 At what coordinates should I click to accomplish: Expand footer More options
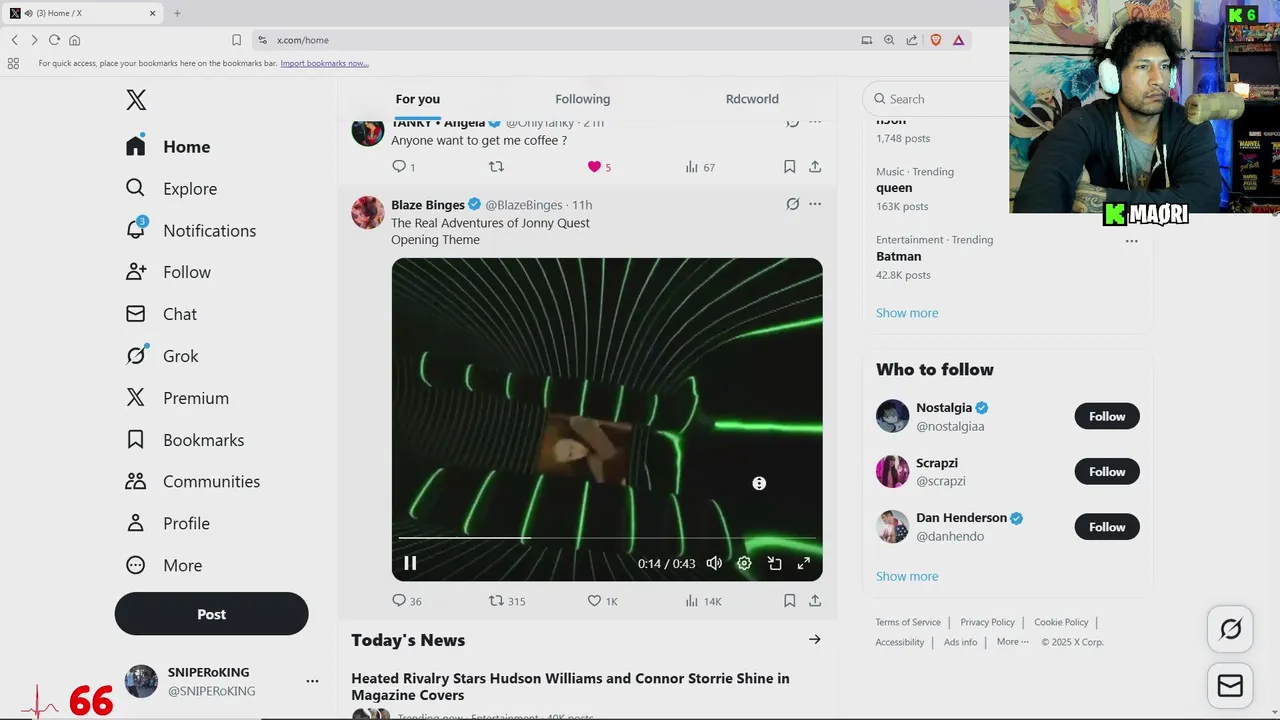point(1012,642)
